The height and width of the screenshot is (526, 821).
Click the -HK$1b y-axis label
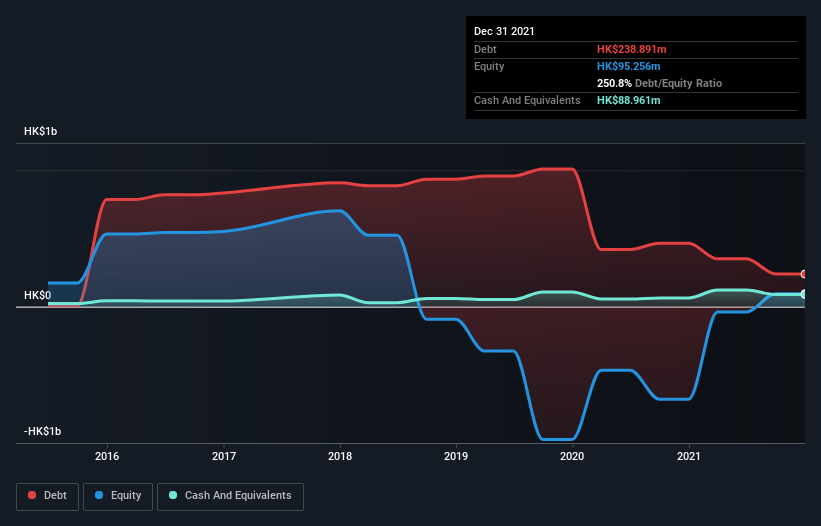42,431
